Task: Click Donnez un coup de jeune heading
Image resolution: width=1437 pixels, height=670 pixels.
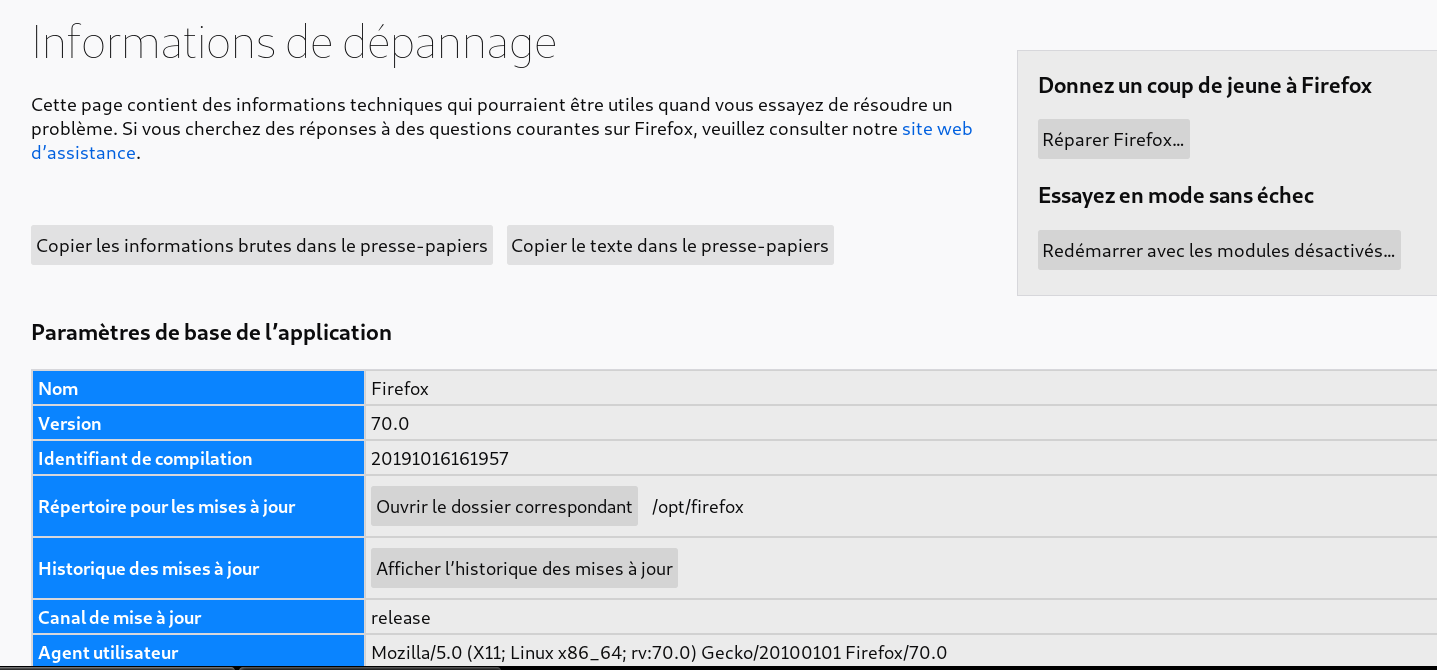Action: tap(1205, 86)
